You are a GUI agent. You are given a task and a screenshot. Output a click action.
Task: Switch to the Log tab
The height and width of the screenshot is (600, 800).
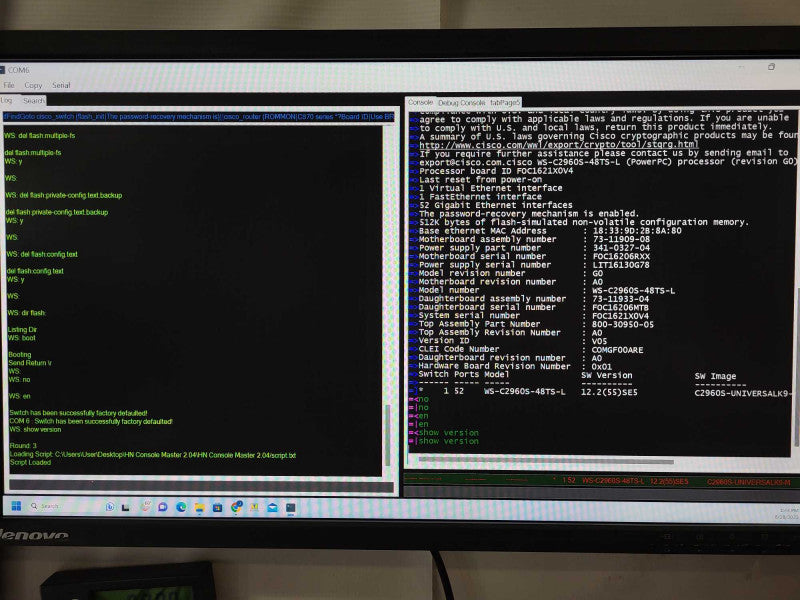coord(7,101)
